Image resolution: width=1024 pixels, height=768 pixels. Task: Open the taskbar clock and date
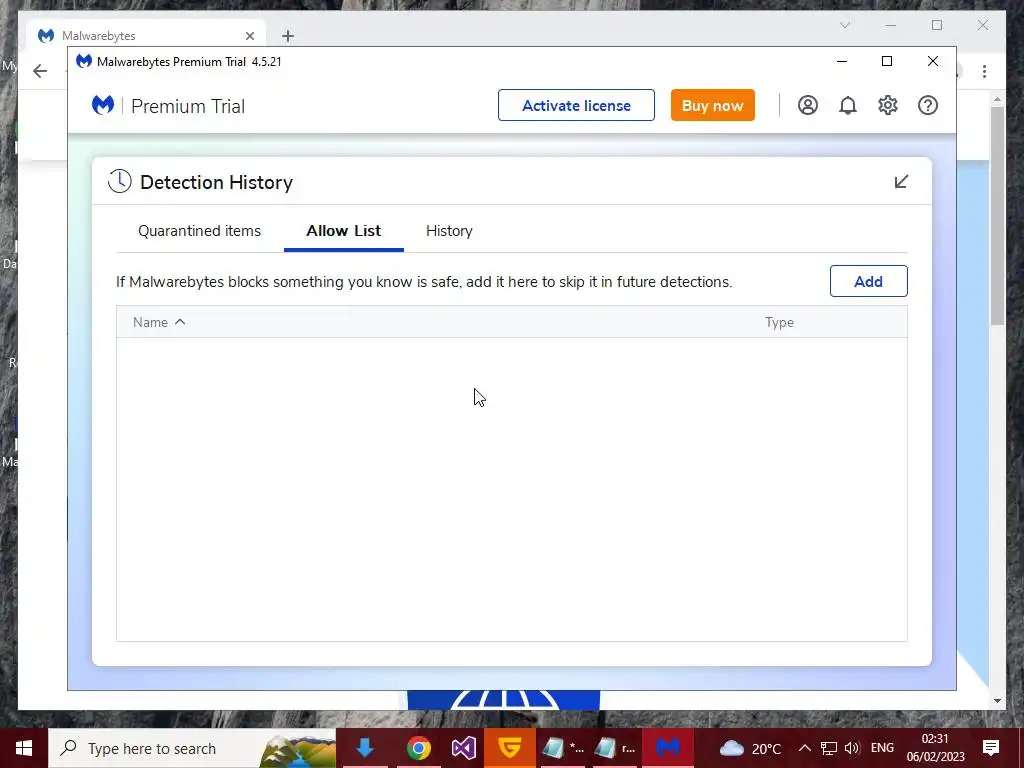pos(935,748)
